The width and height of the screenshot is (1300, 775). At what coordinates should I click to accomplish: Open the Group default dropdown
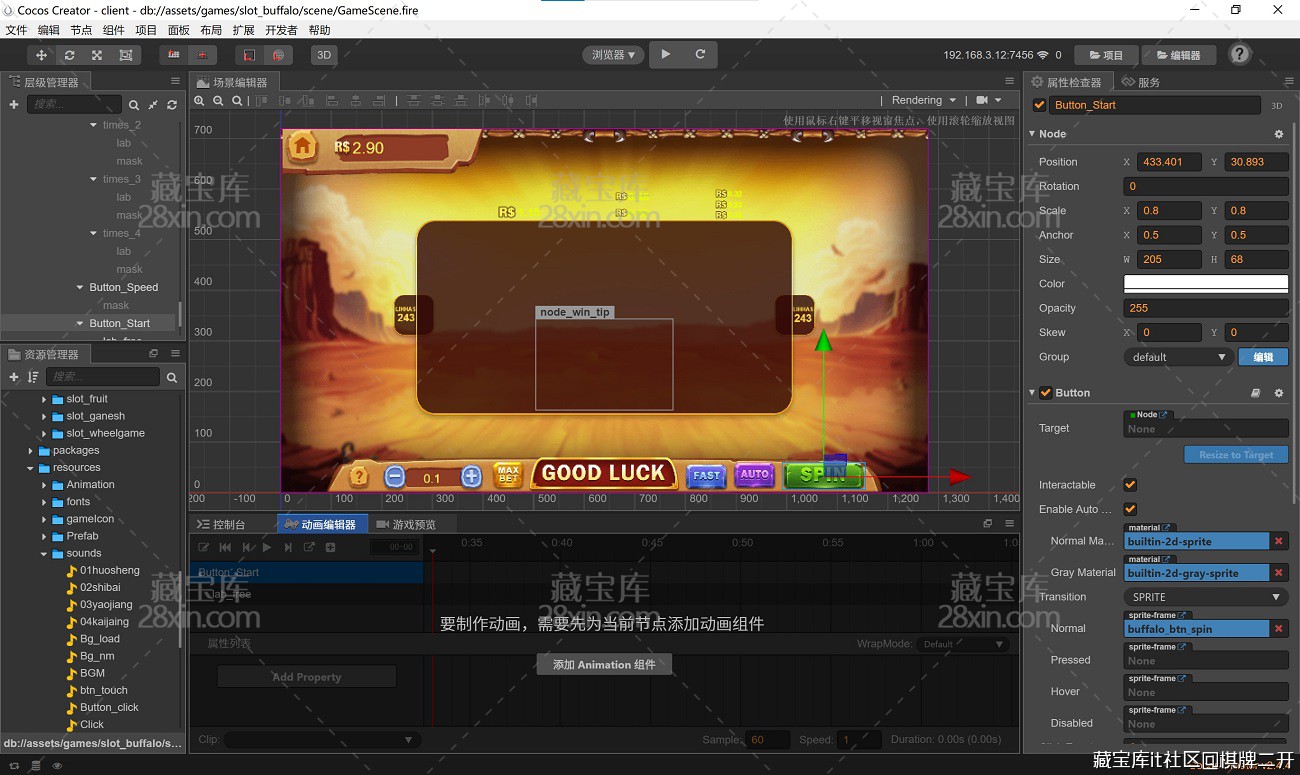(x=1177, y=357)
